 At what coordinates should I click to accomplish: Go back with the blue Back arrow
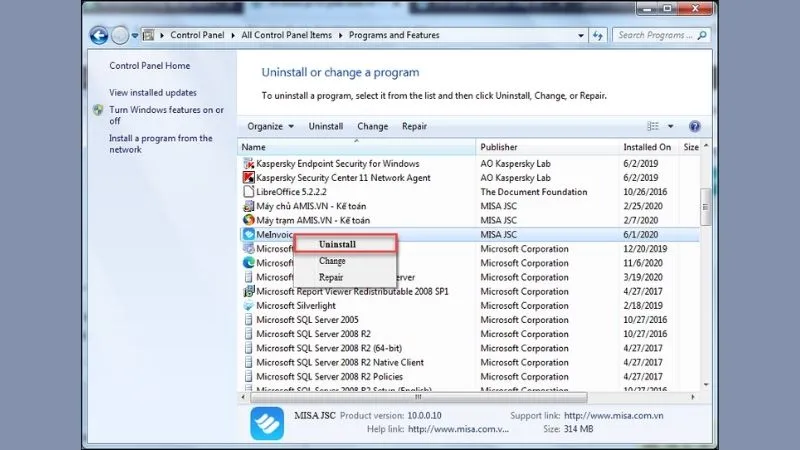99,35
